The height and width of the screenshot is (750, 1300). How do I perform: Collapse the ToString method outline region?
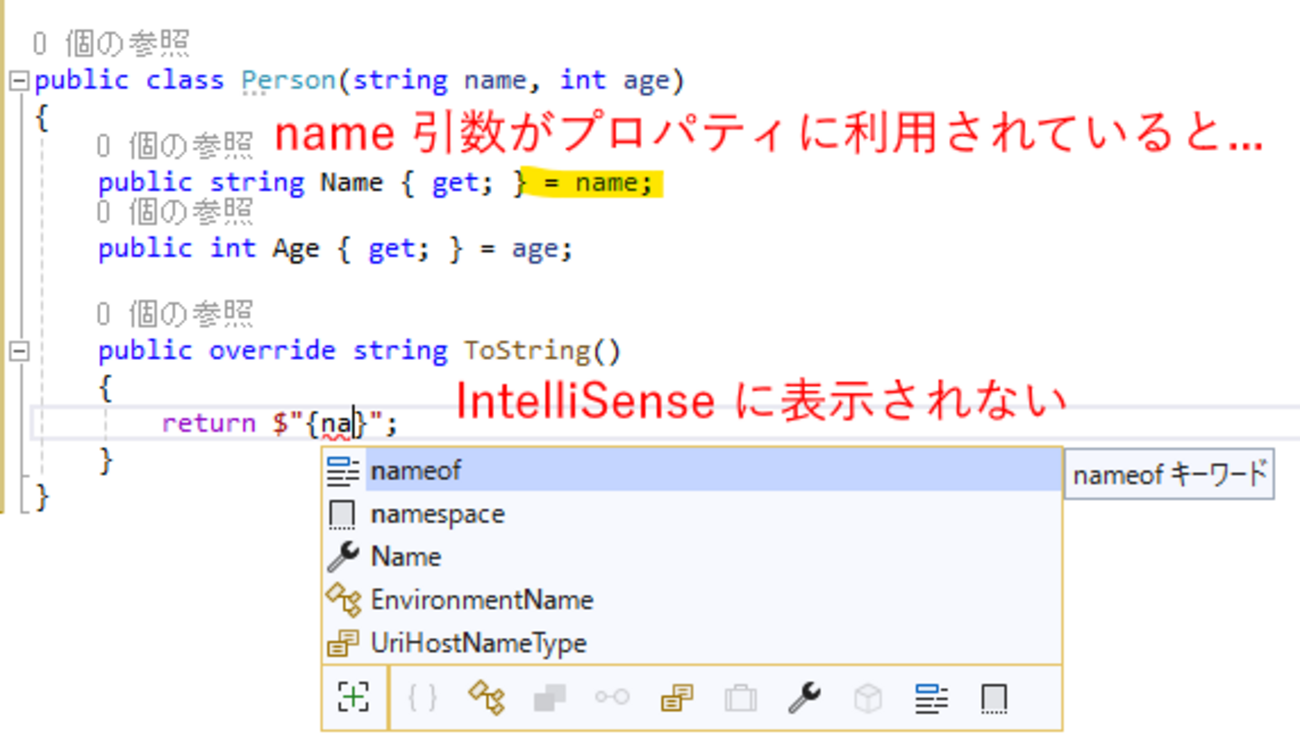(18, 351)
